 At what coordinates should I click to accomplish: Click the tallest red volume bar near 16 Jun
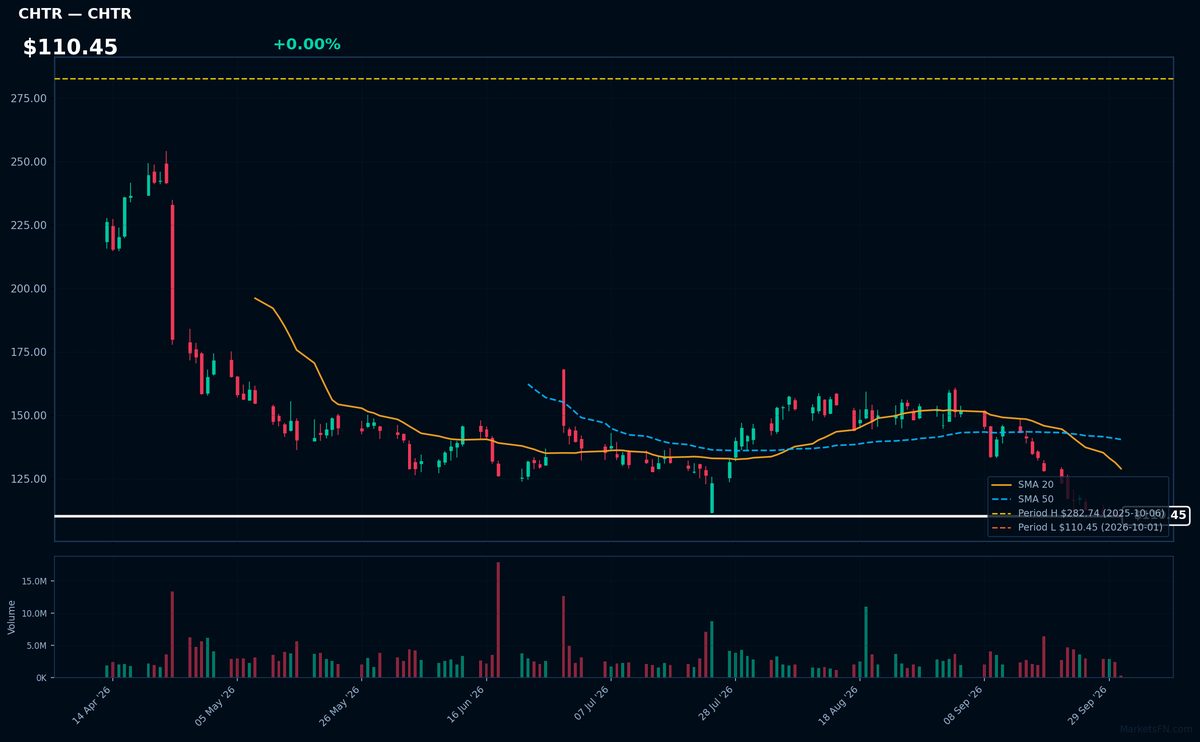(498, 620)
